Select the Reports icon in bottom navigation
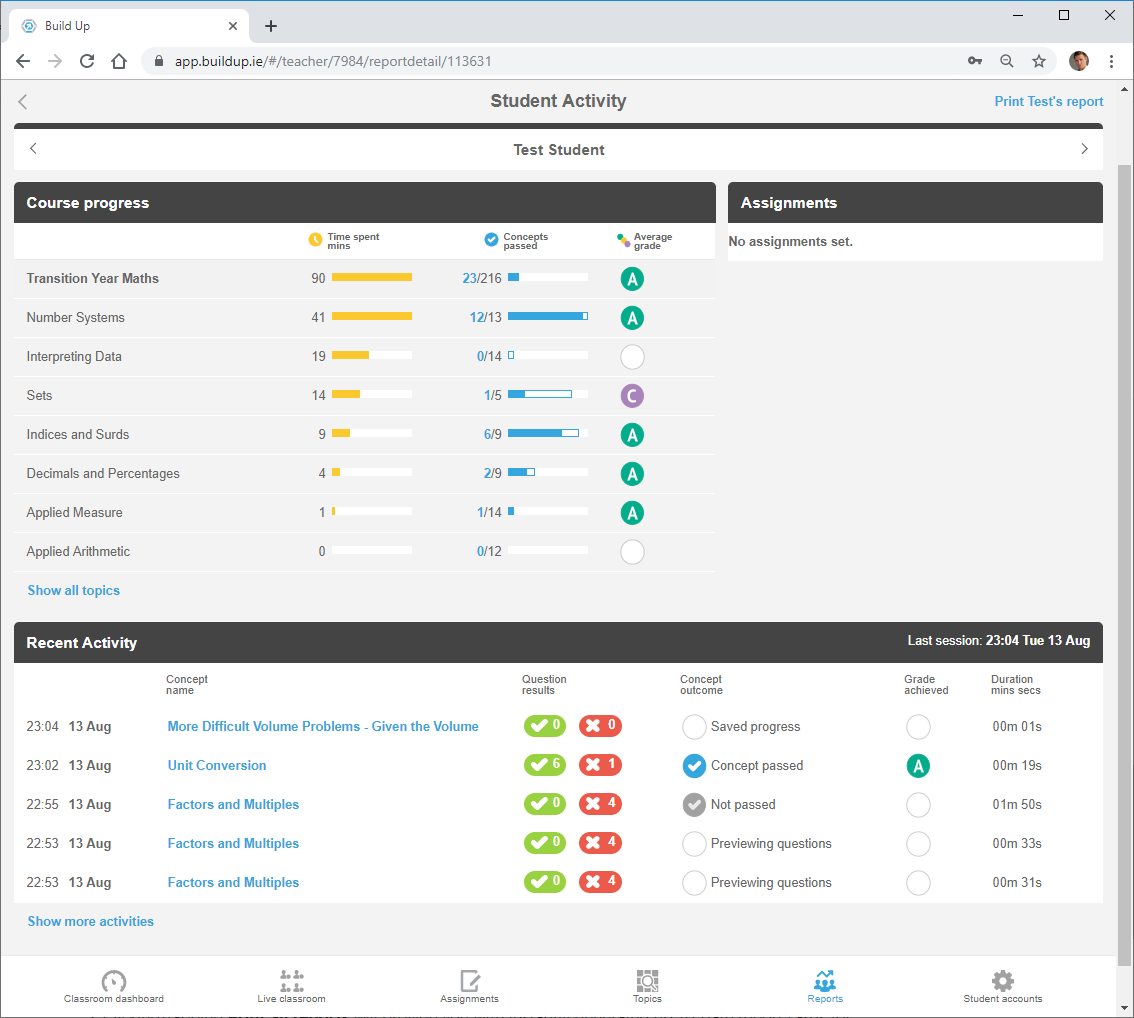 [x=825, y=981]
